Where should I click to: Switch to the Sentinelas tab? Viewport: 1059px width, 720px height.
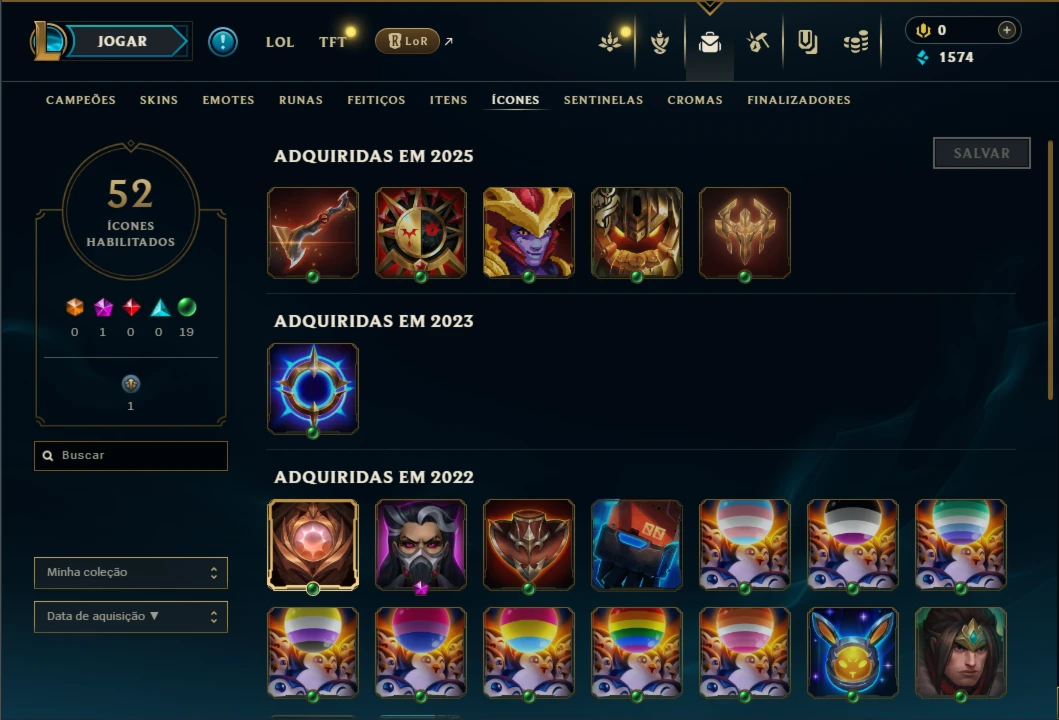tap(603, 100)
